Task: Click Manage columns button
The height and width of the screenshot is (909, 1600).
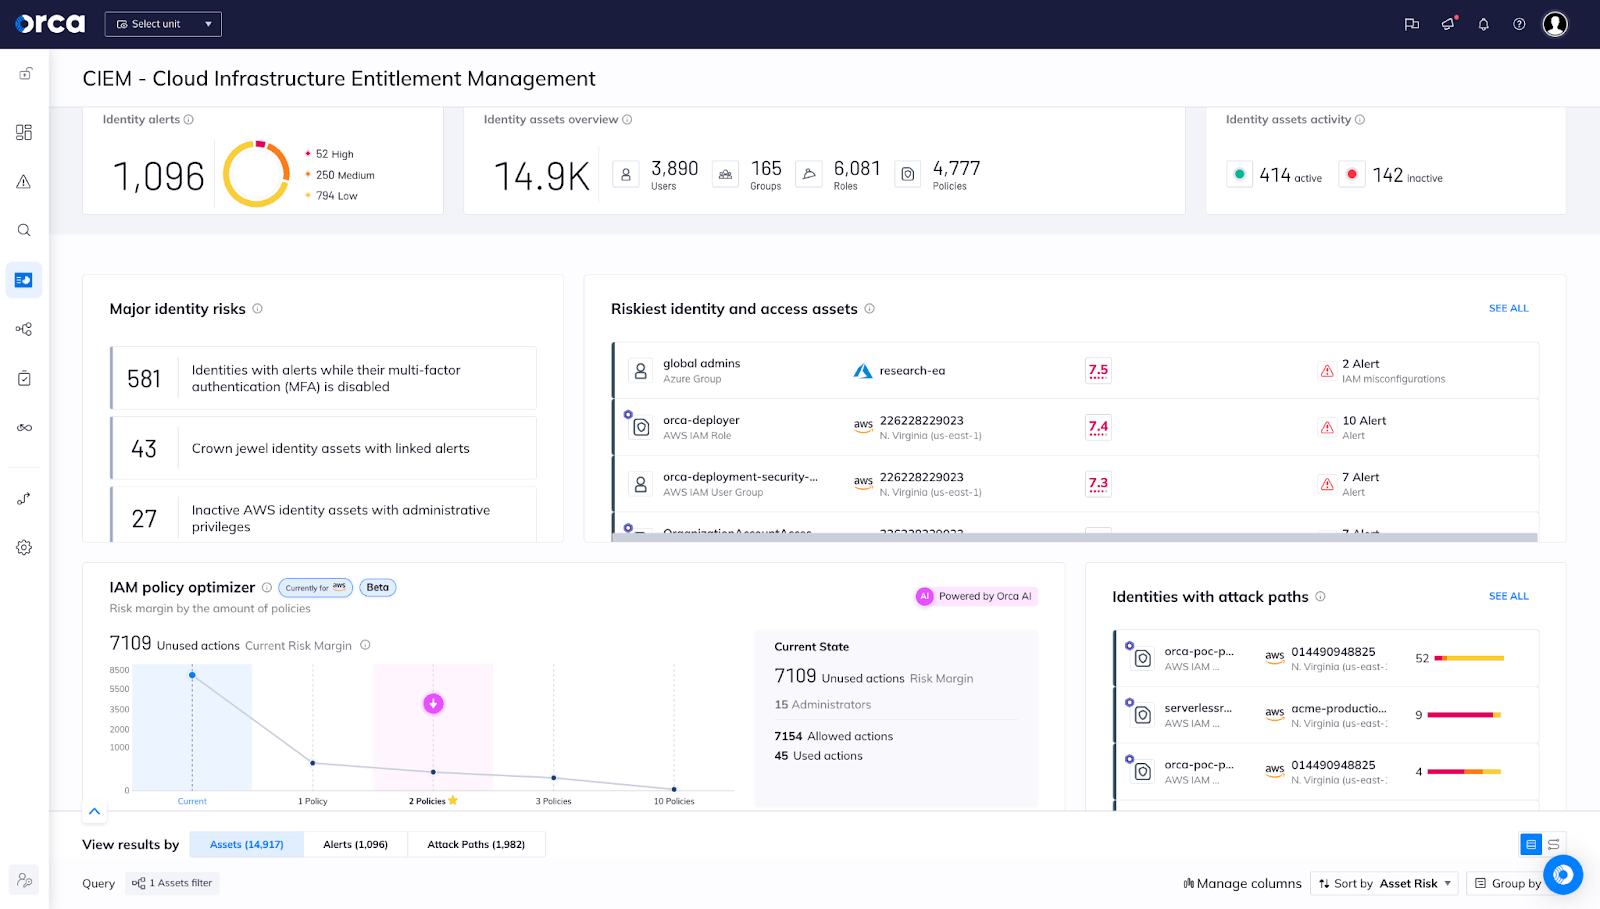Action: click(1243, 884)
